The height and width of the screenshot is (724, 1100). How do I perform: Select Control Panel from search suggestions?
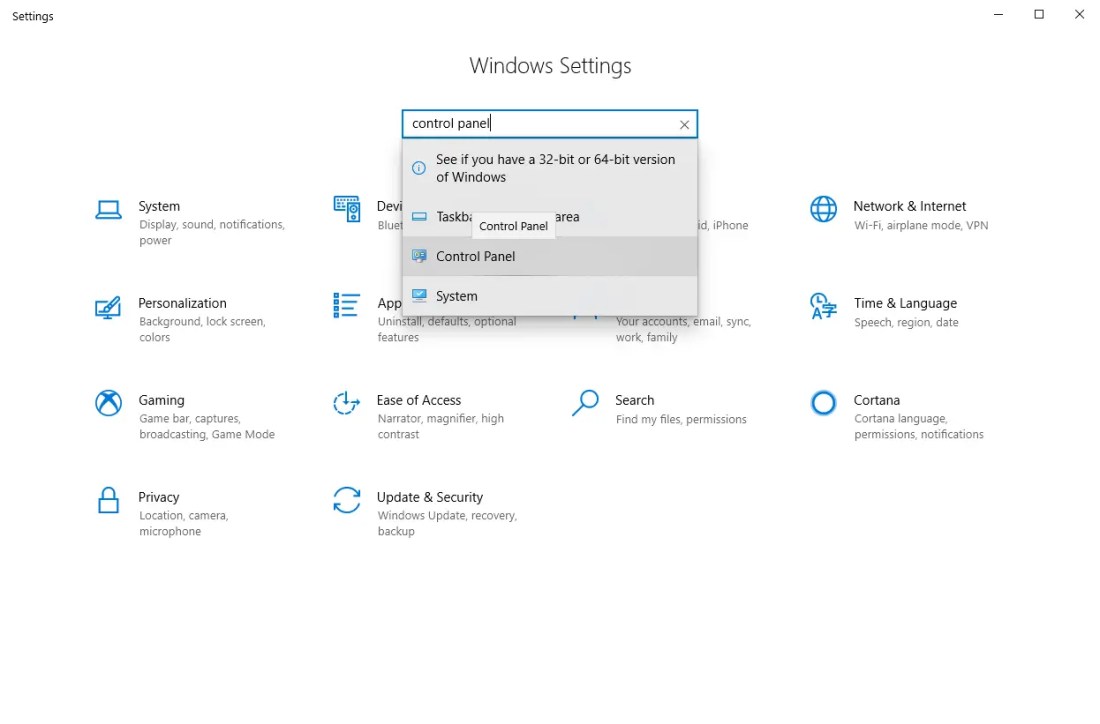476,257
